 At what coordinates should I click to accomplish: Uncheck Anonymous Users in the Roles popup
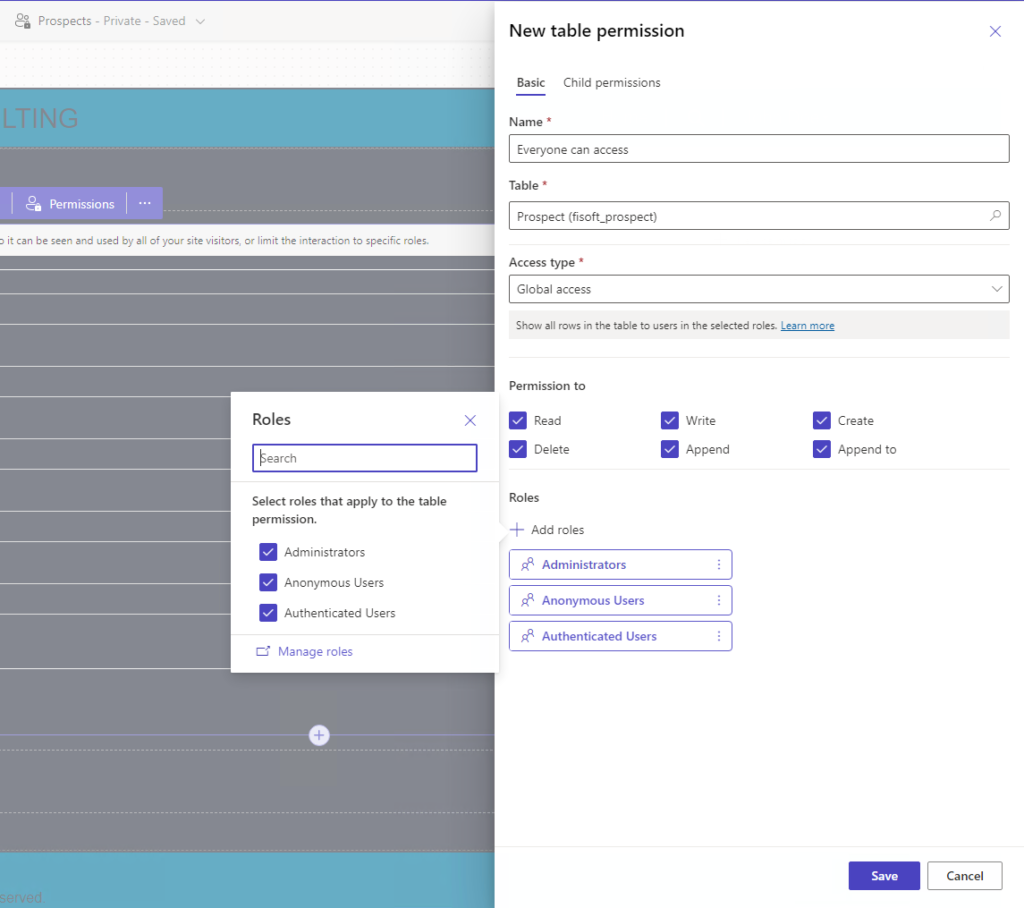point(268,582)
